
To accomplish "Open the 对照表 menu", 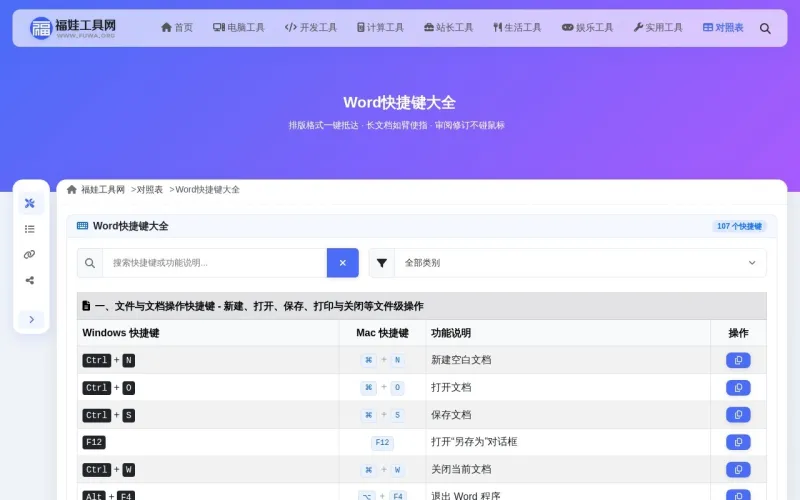I will (x=723, y=28).
